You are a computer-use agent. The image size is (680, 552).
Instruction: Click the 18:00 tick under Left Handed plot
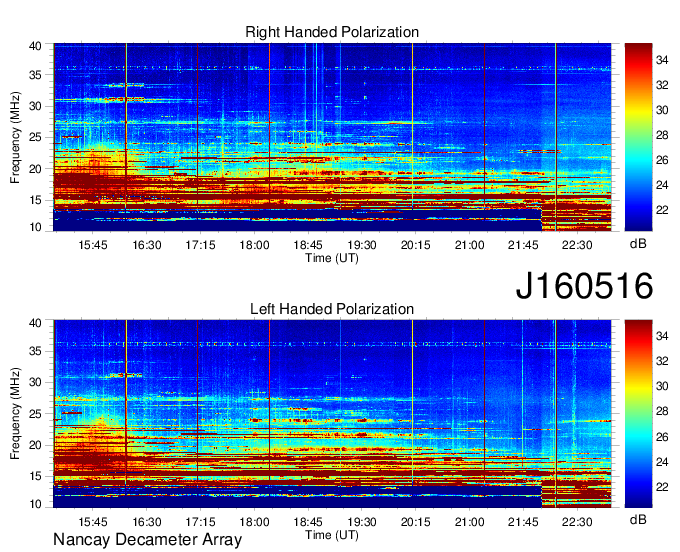click(x=254, y=521)
